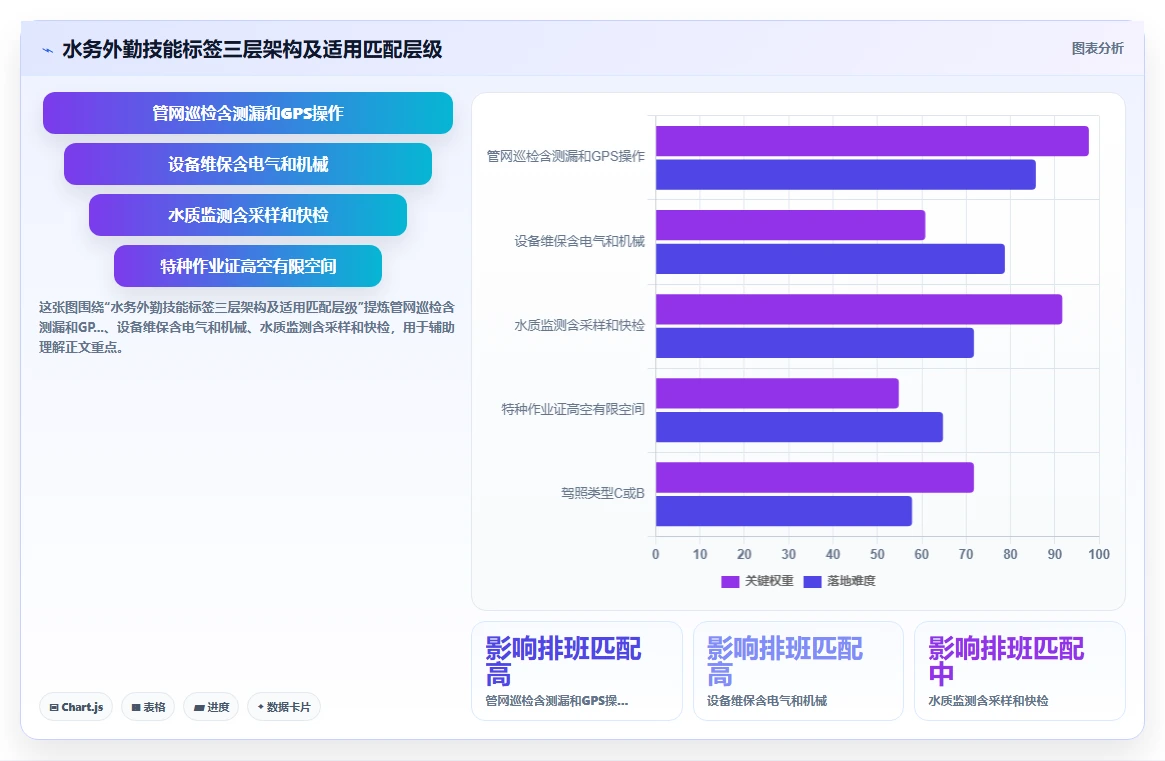The width and height of the screenshot is (1165, 761).
Task: Click the 进度 tag chip
Action: click(211, 707)
